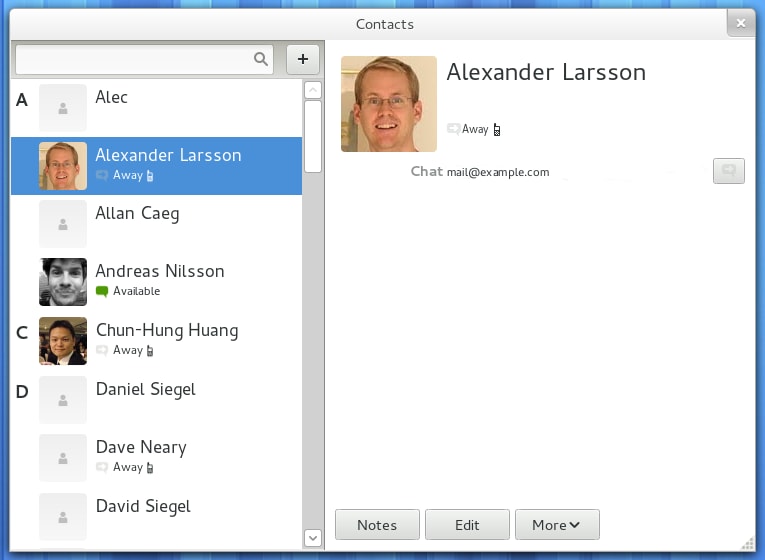Click David Siegel's placeholder avatar

pos(63,517)
